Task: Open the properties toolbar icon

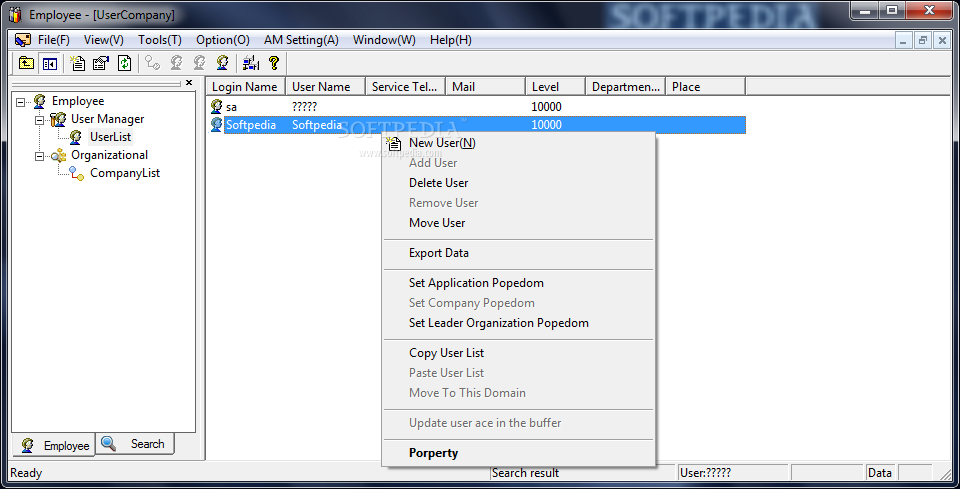Action: pos(101,62)
